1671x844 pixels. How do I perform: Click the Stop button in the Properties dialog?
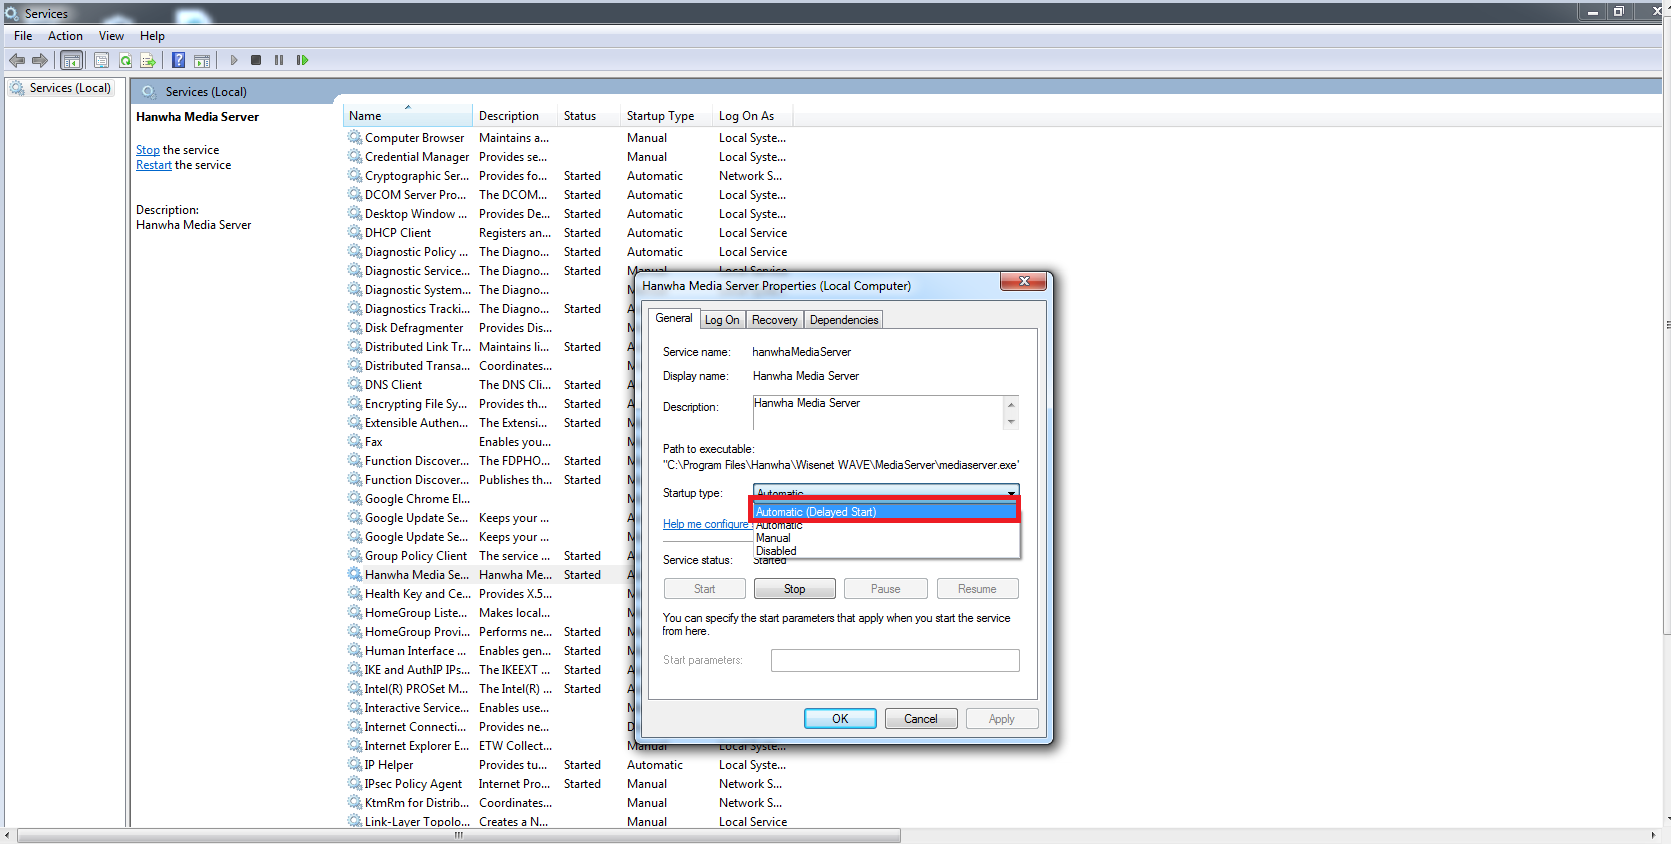pyautogui.click(x=795, y=589)
